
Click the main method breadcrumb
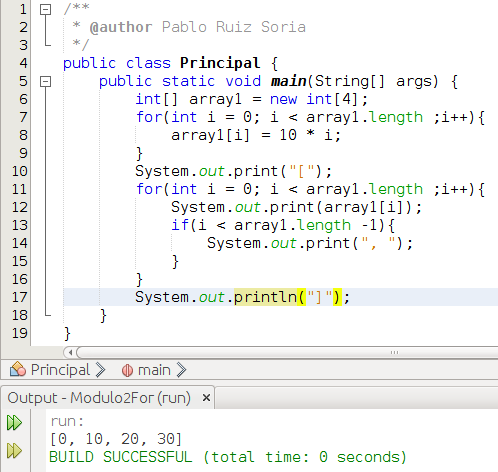[x=154, y=370]
